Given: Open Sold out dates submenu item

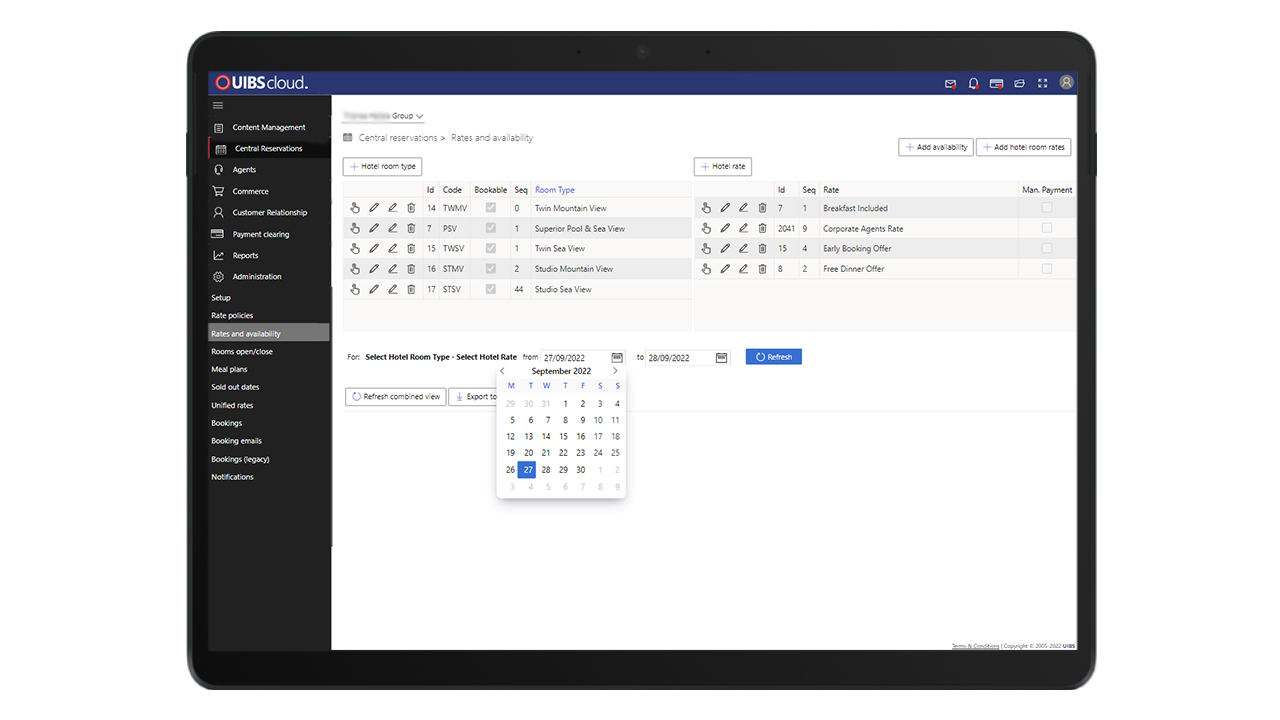Looking at the screenshot, I should (235, 387).
